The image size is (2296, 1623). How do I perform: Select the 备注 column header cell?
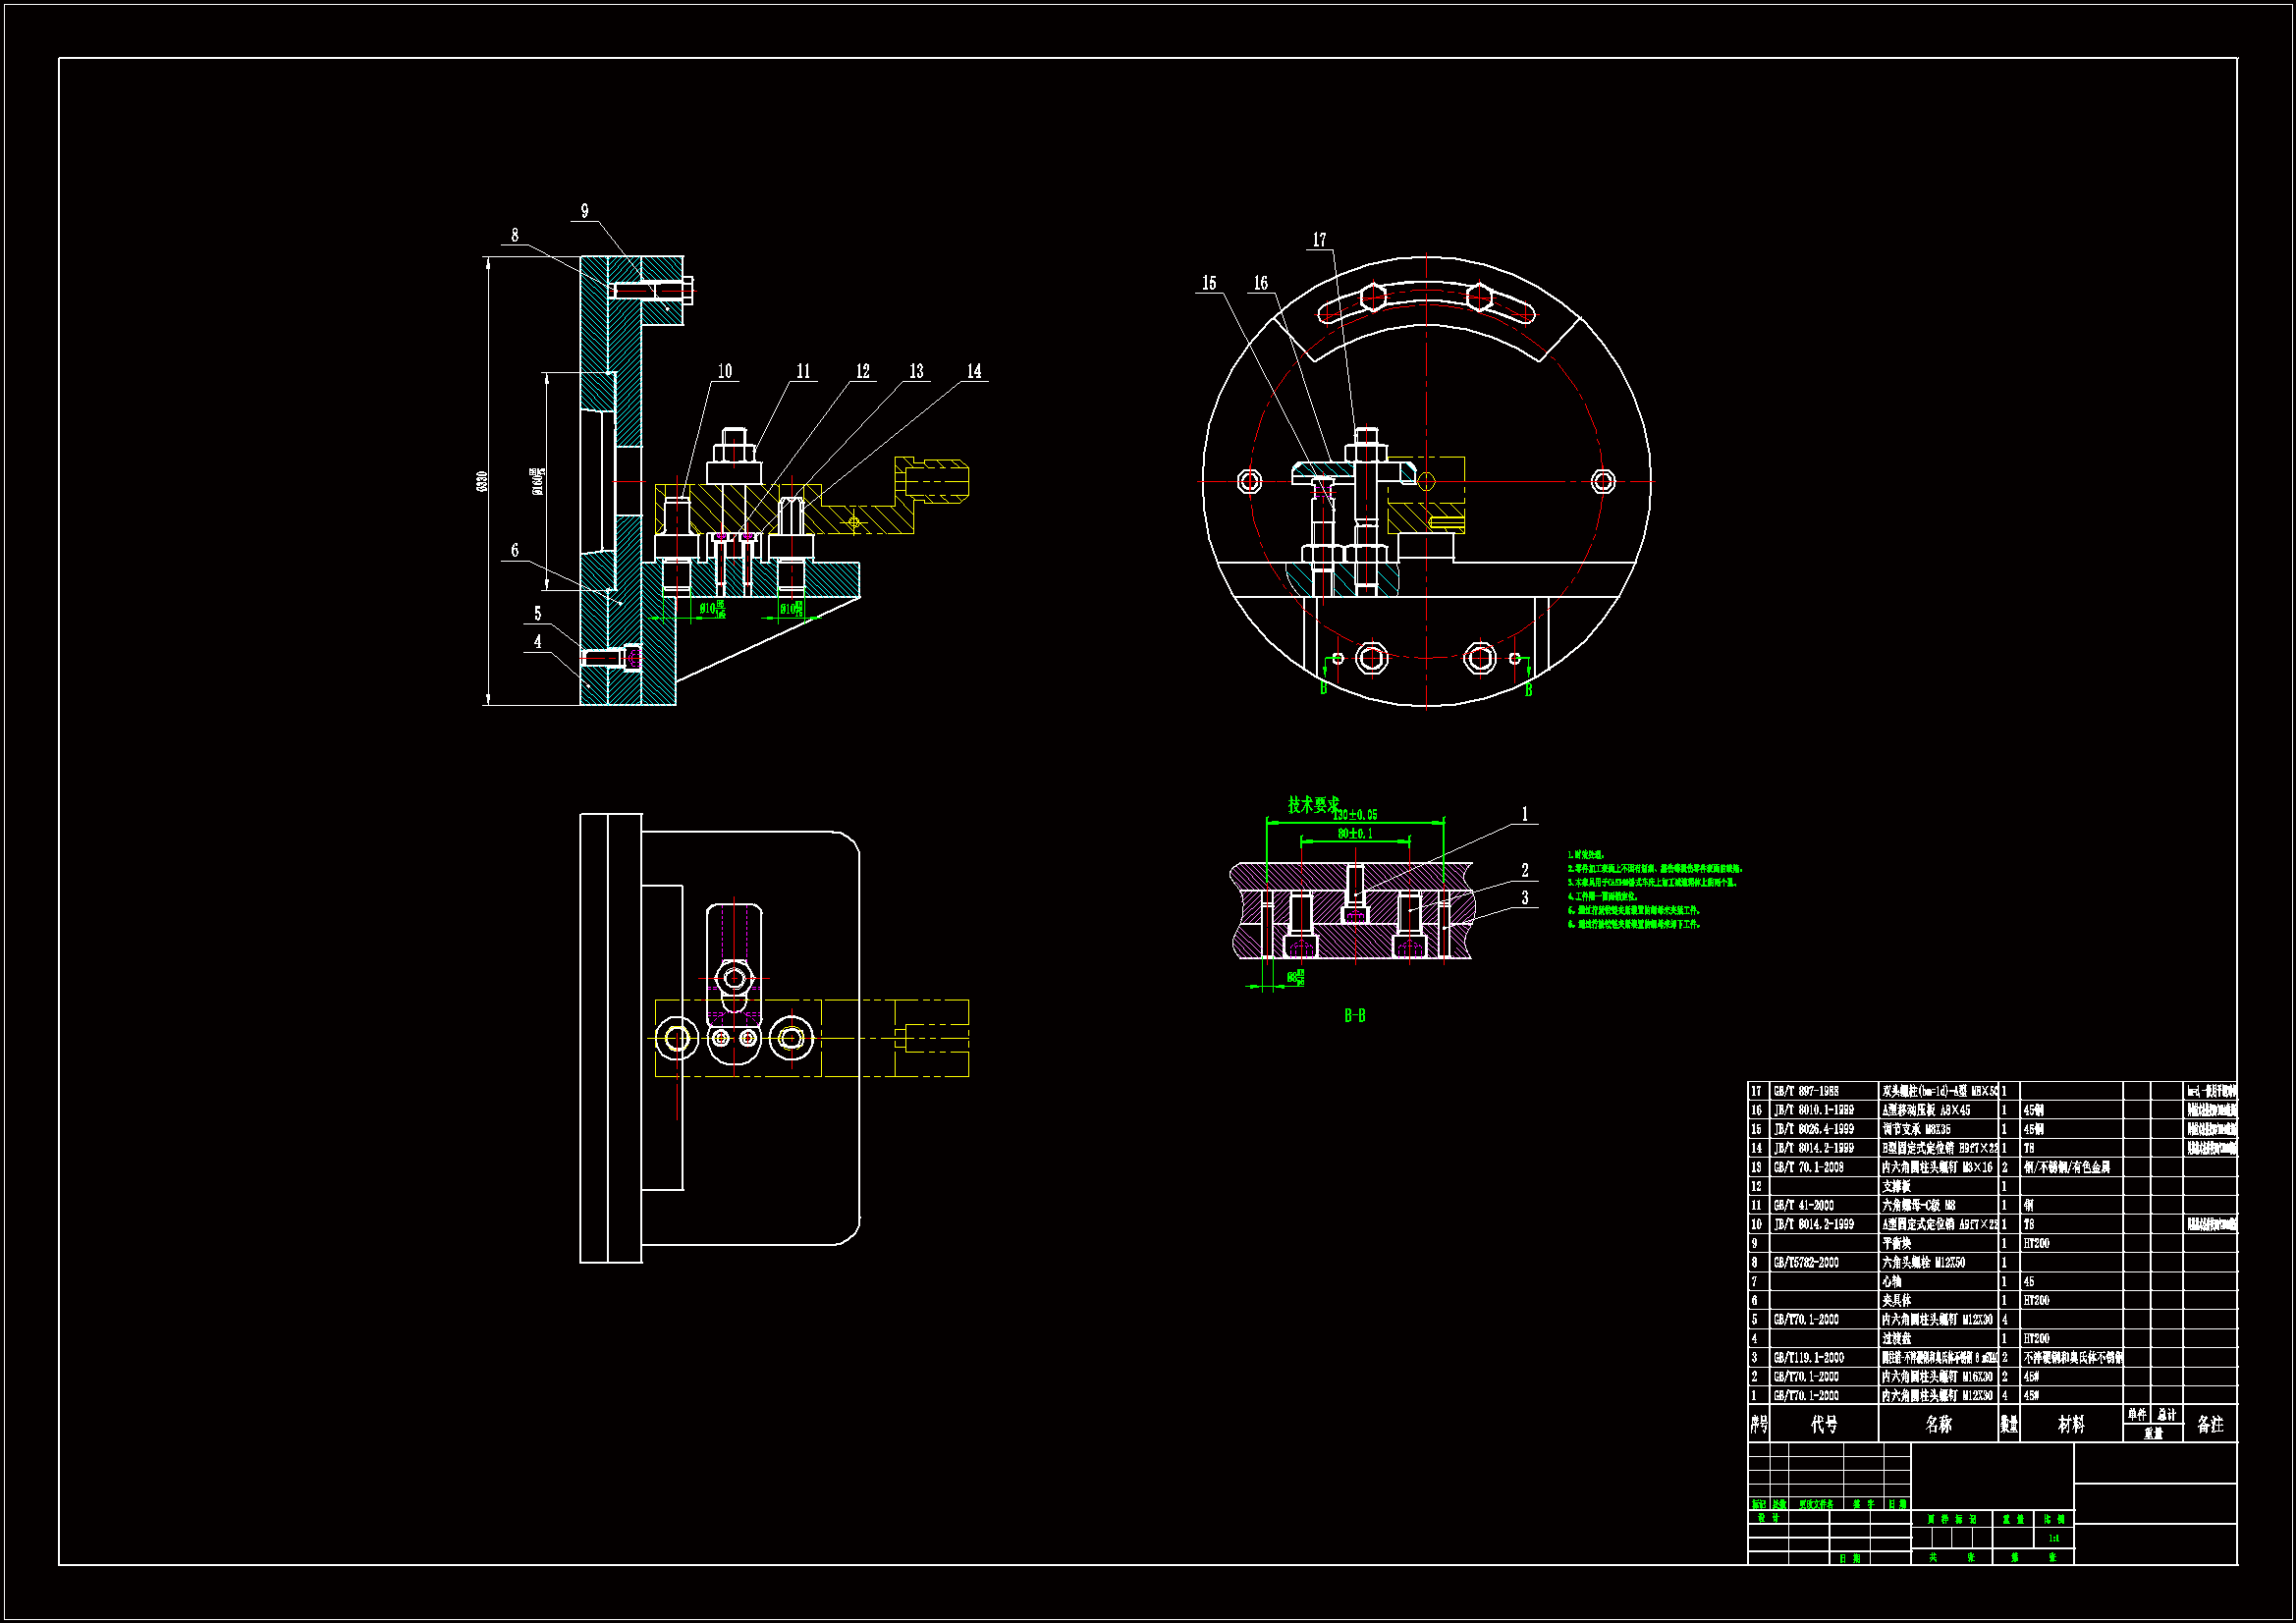pyautogui.click(x=2210, y=1424)
